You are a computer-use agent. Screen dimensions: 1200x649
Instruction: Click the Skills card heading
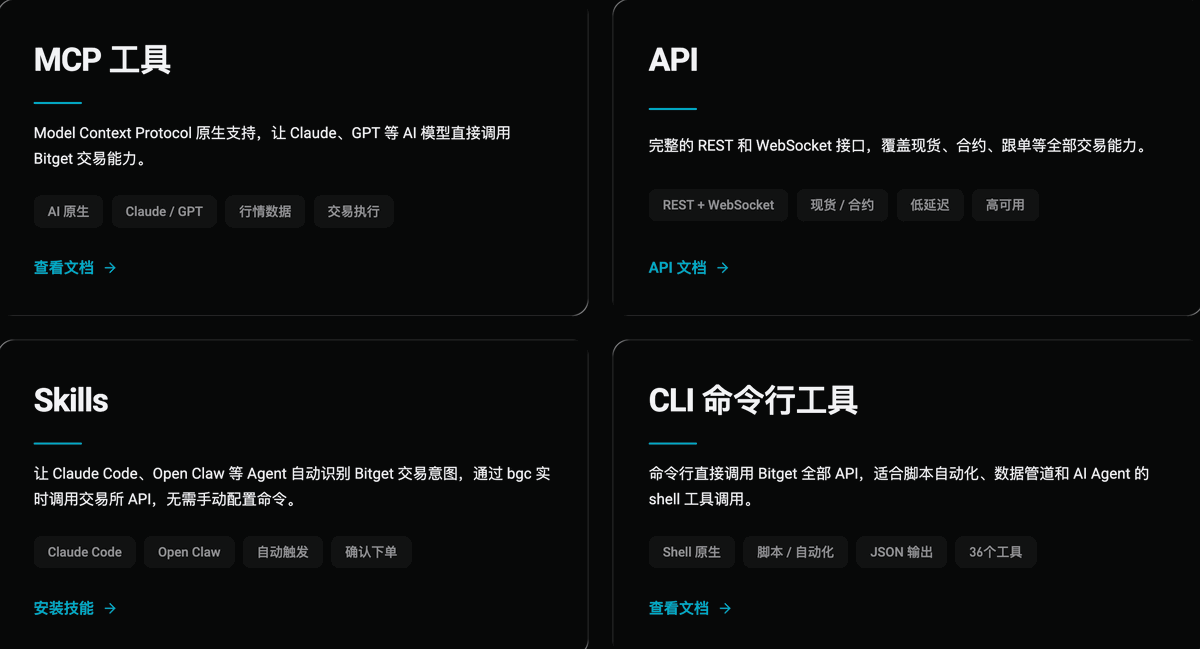point(71,401)
